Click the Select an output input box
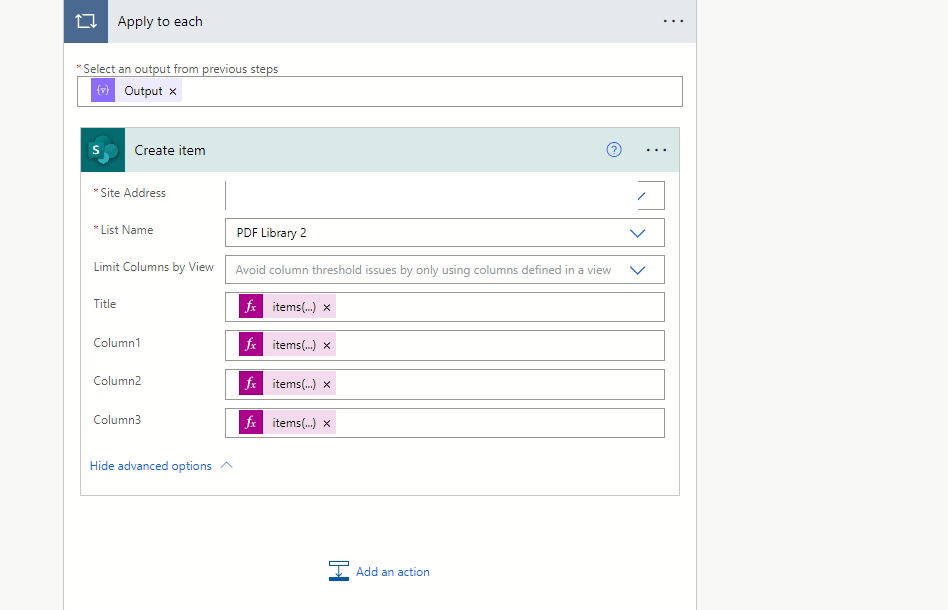Viewport: 948px width, 610px height. coord(380,91)
